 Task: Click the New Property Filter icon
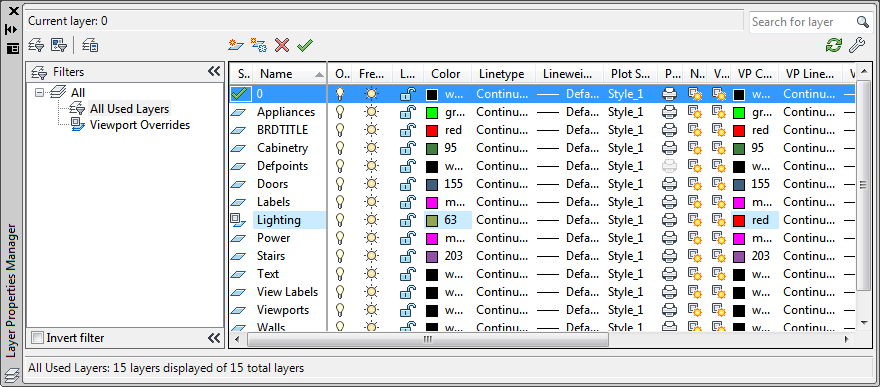[x=36, y=45]
